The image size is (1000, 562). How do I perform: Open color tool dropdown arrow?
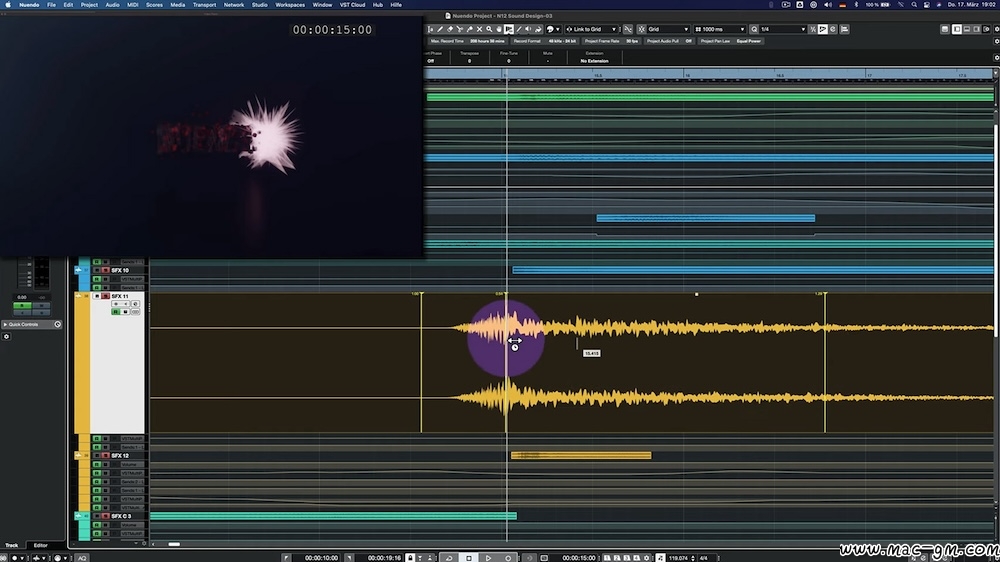point(557,29)
